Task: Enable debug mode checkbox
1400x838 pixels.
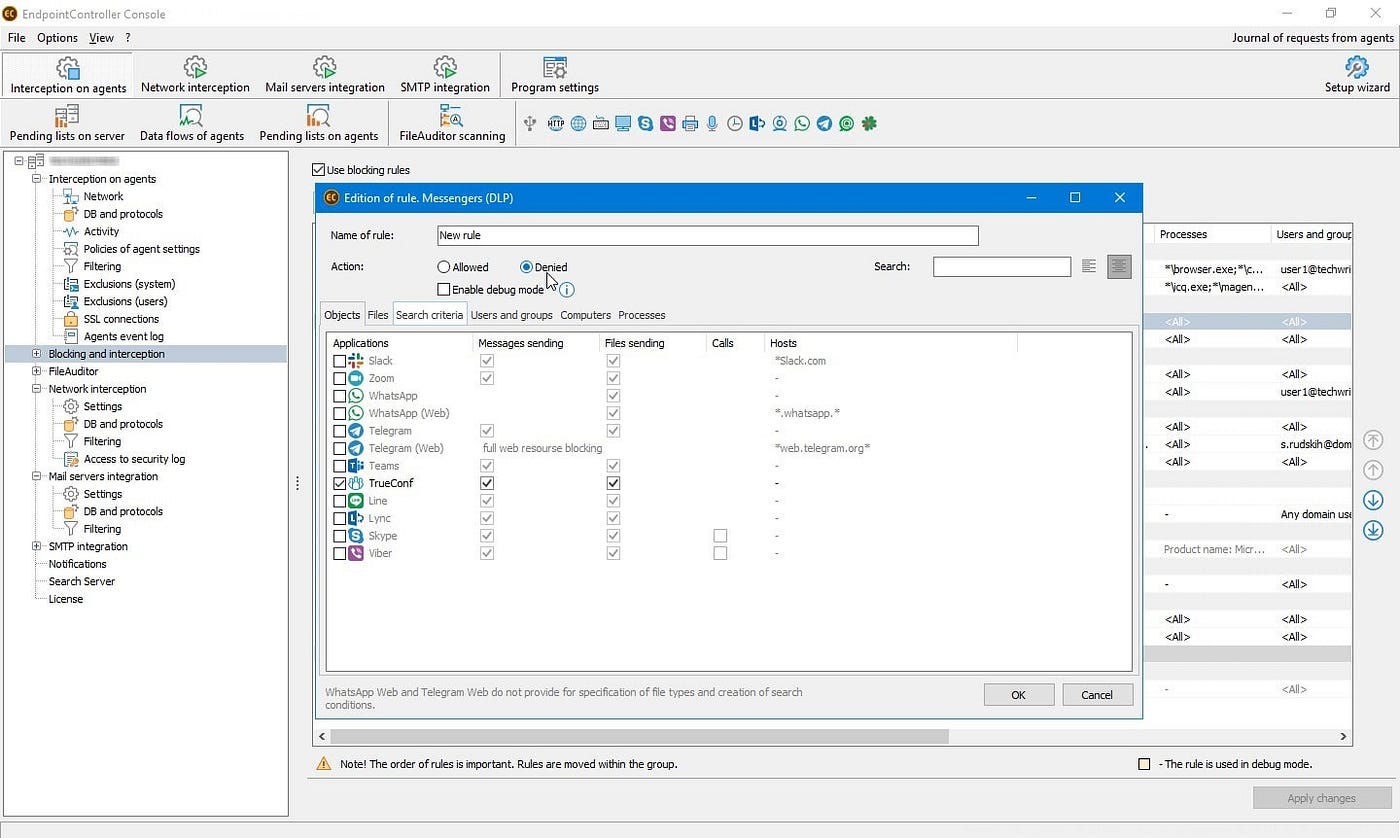Action: click(x=444, y=290)
